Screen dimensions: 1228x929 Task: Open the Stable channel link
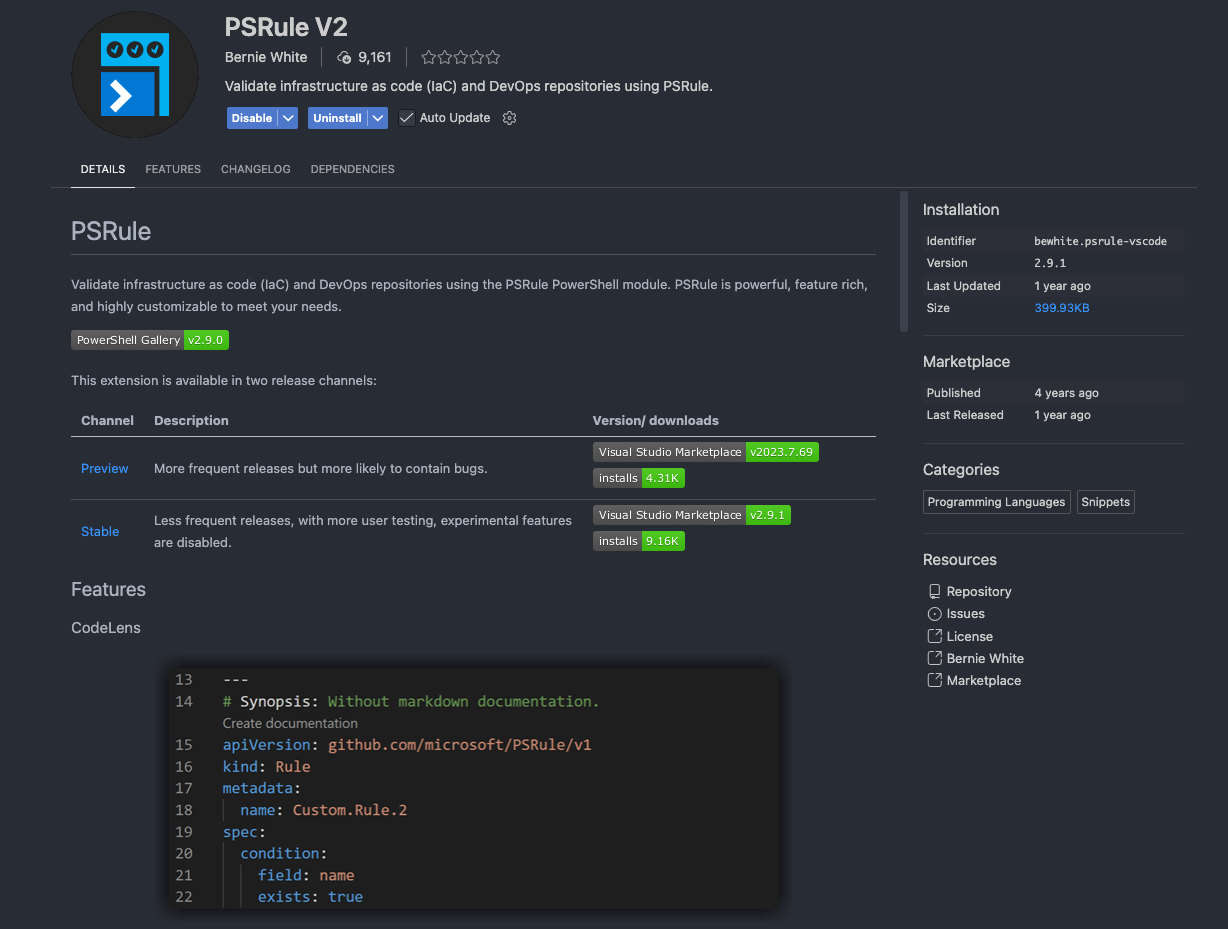coord(100,531)
